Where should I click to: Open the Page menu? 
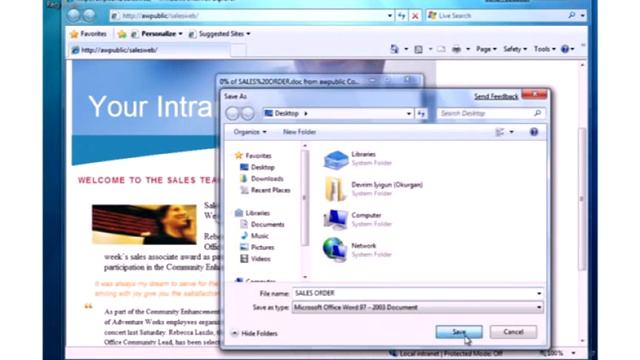point(486,49)
